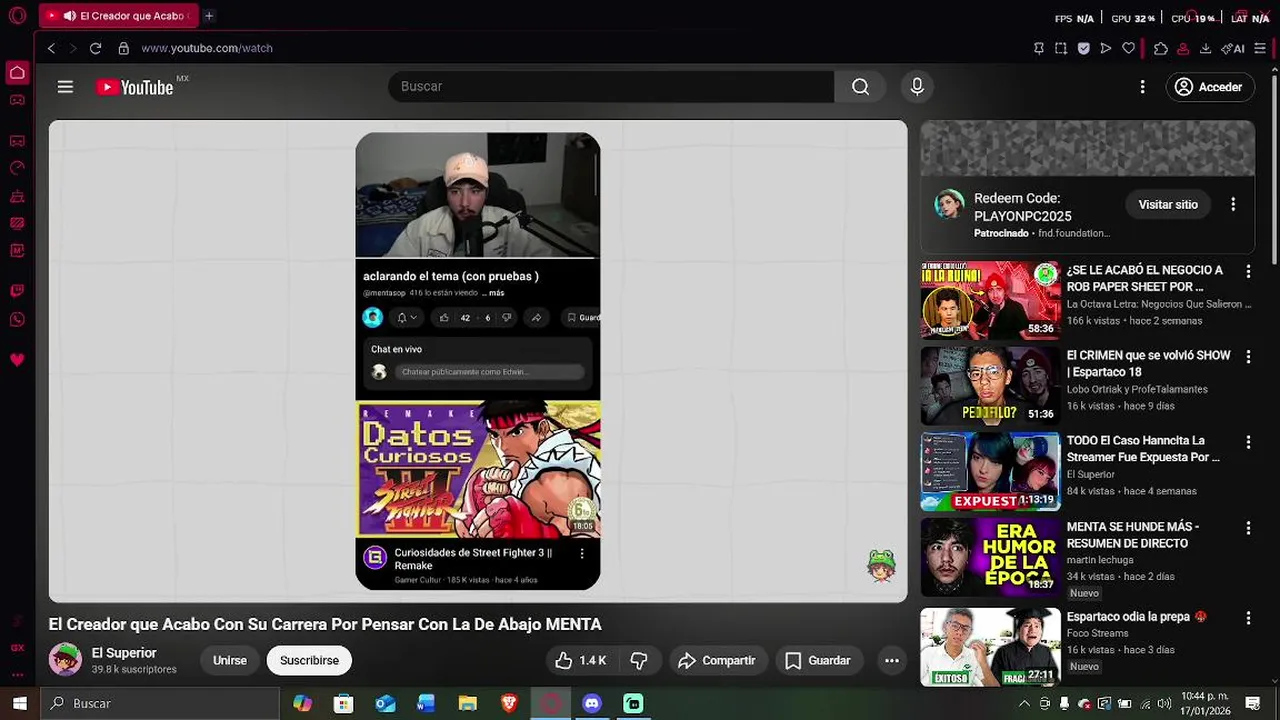Open the Caso Hanncita EXPUESTA thumbnail
This screenshot has width=1280, height=720.
click(990, 471)
